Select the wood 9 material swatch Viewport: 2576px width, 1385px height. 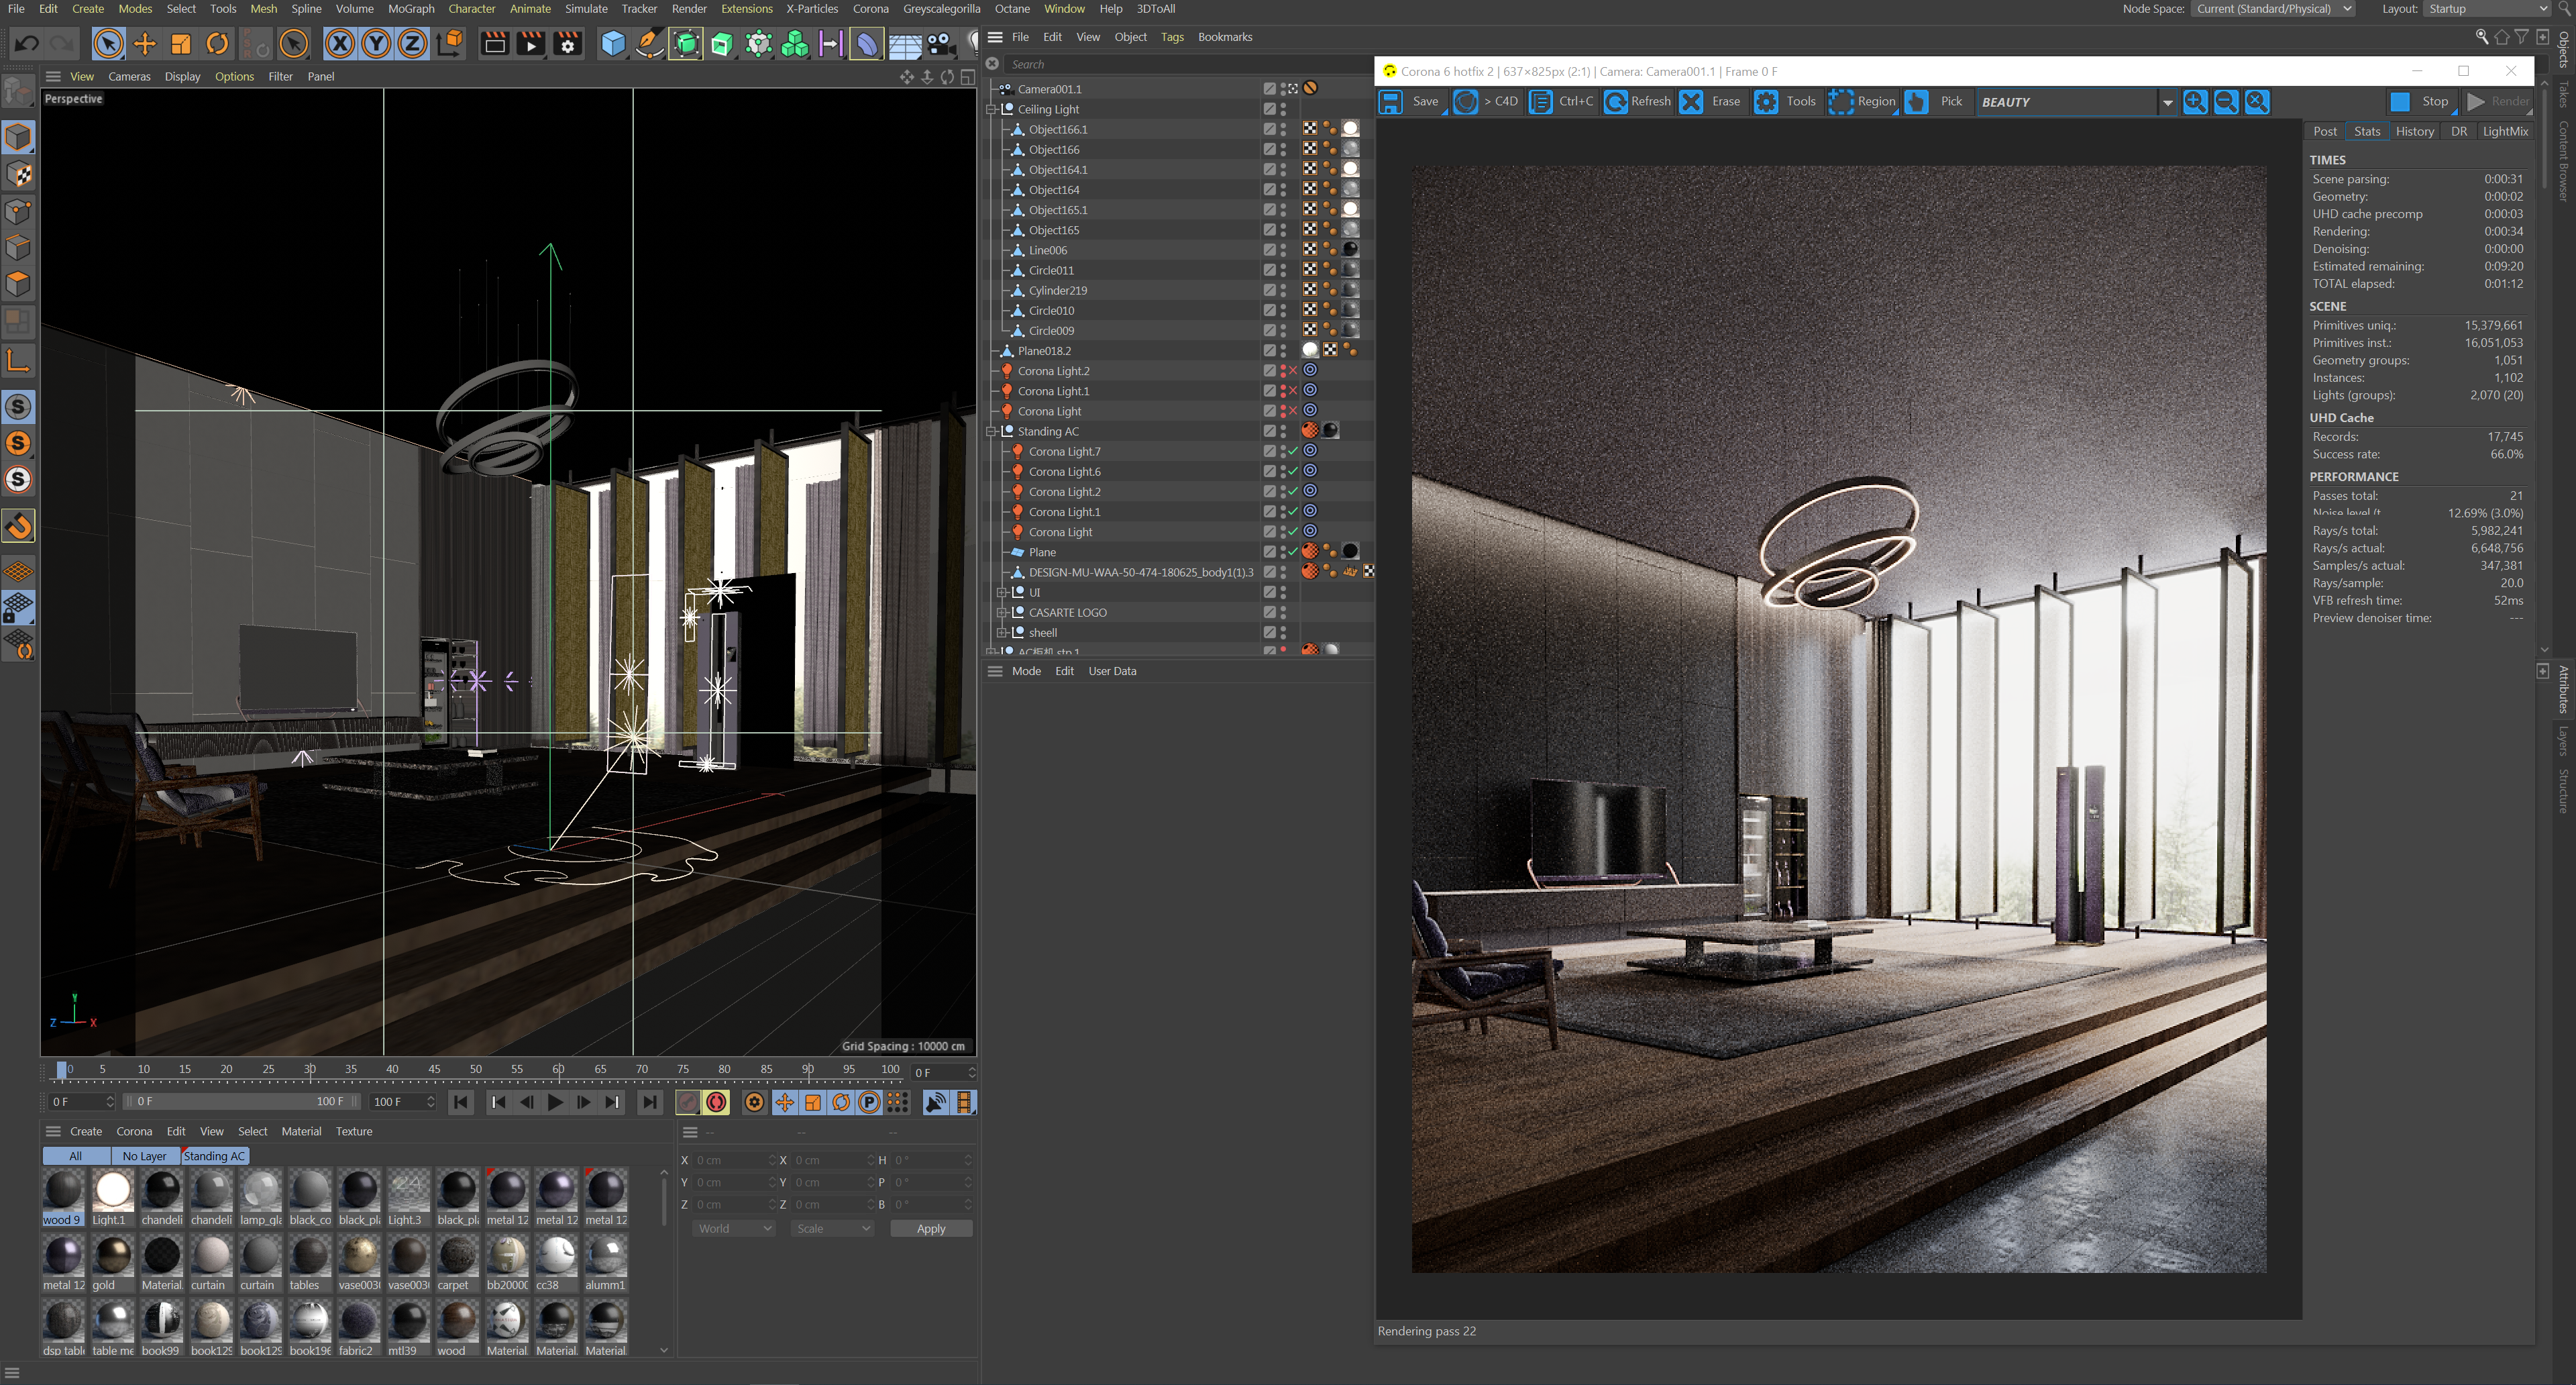[63, 1198]
